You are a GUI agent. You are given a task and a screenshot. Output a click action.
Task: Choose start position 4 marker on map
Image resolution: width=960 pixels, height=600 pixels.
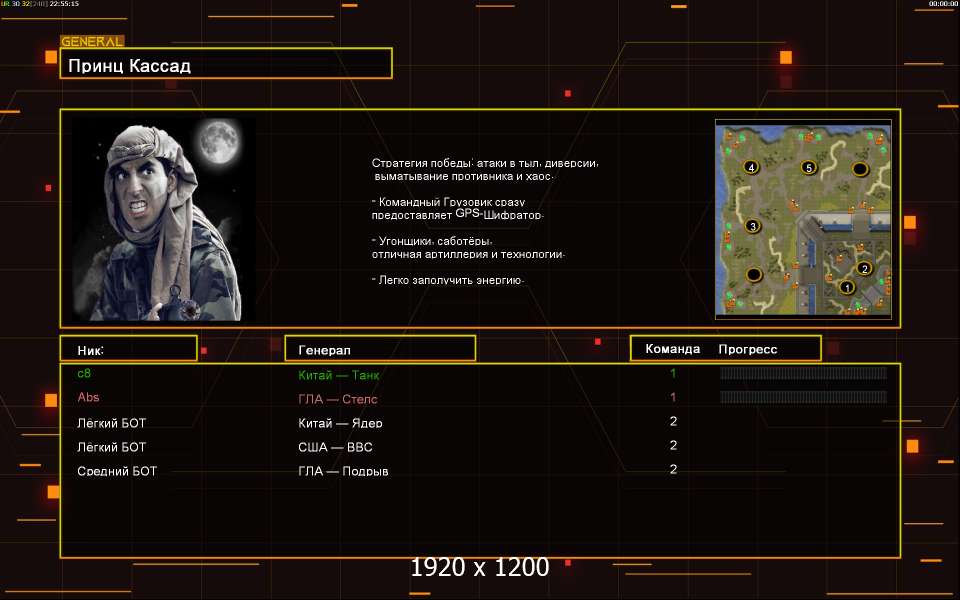(x=751, y=167)
